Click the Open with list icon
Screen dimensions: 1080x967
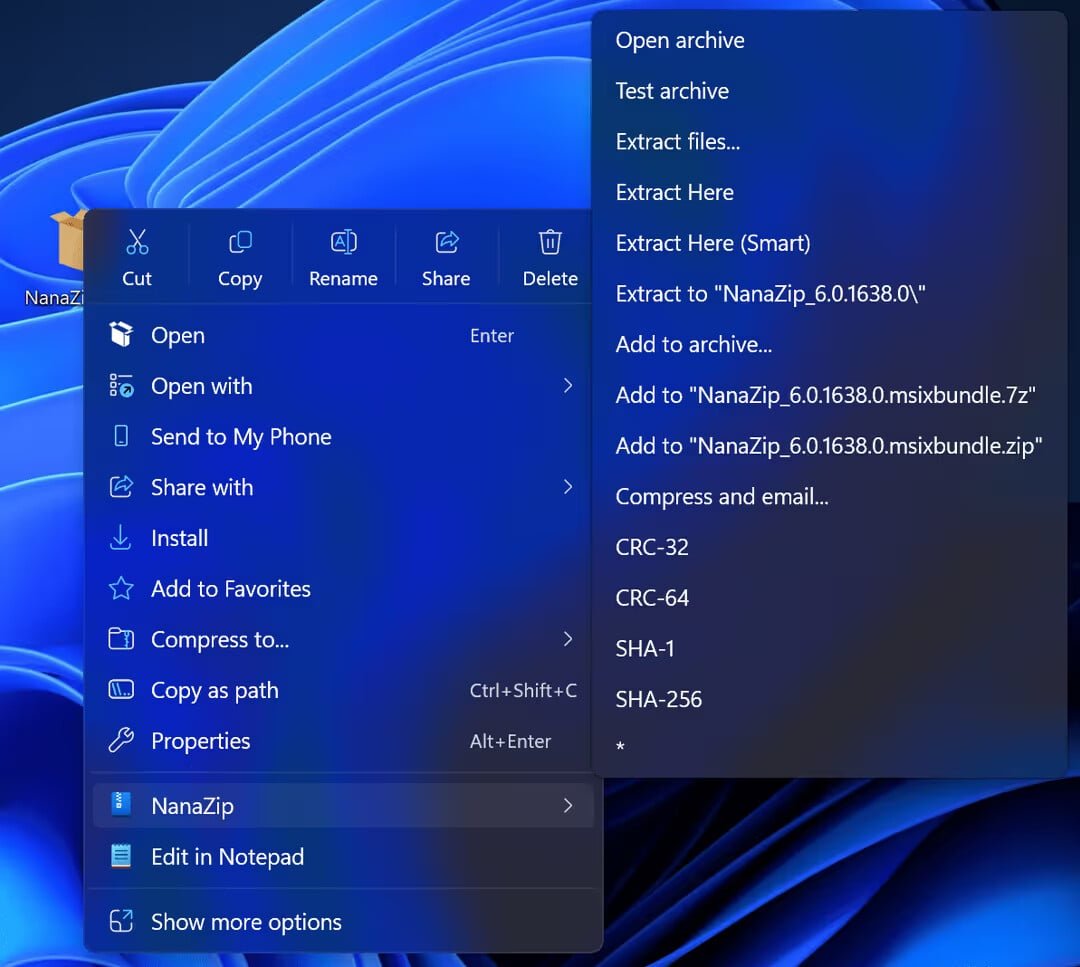(121, 386)
